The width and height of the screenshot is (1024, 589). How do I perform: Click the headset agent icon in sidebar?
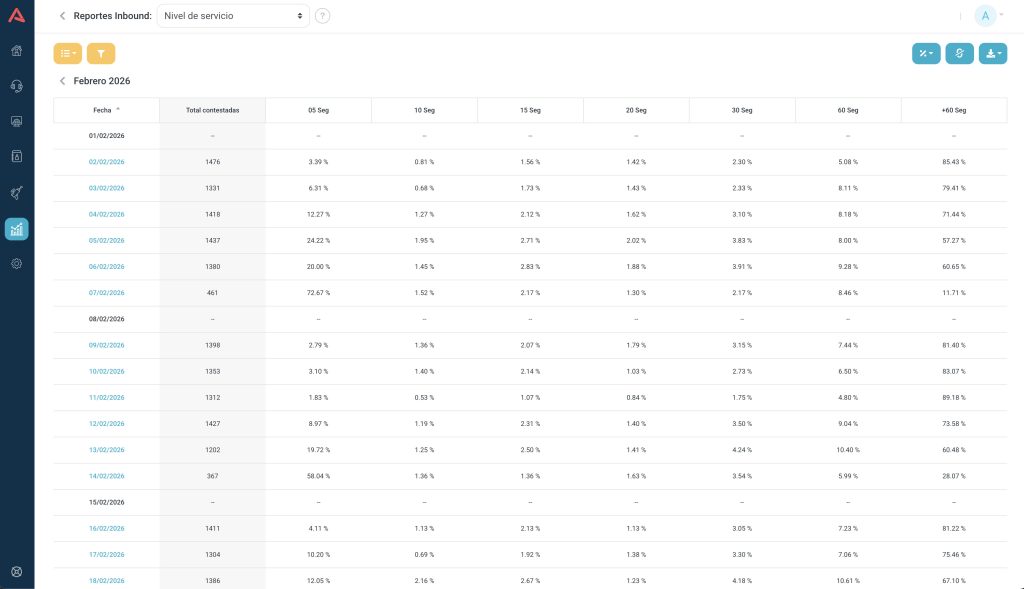tap(17, 86)
